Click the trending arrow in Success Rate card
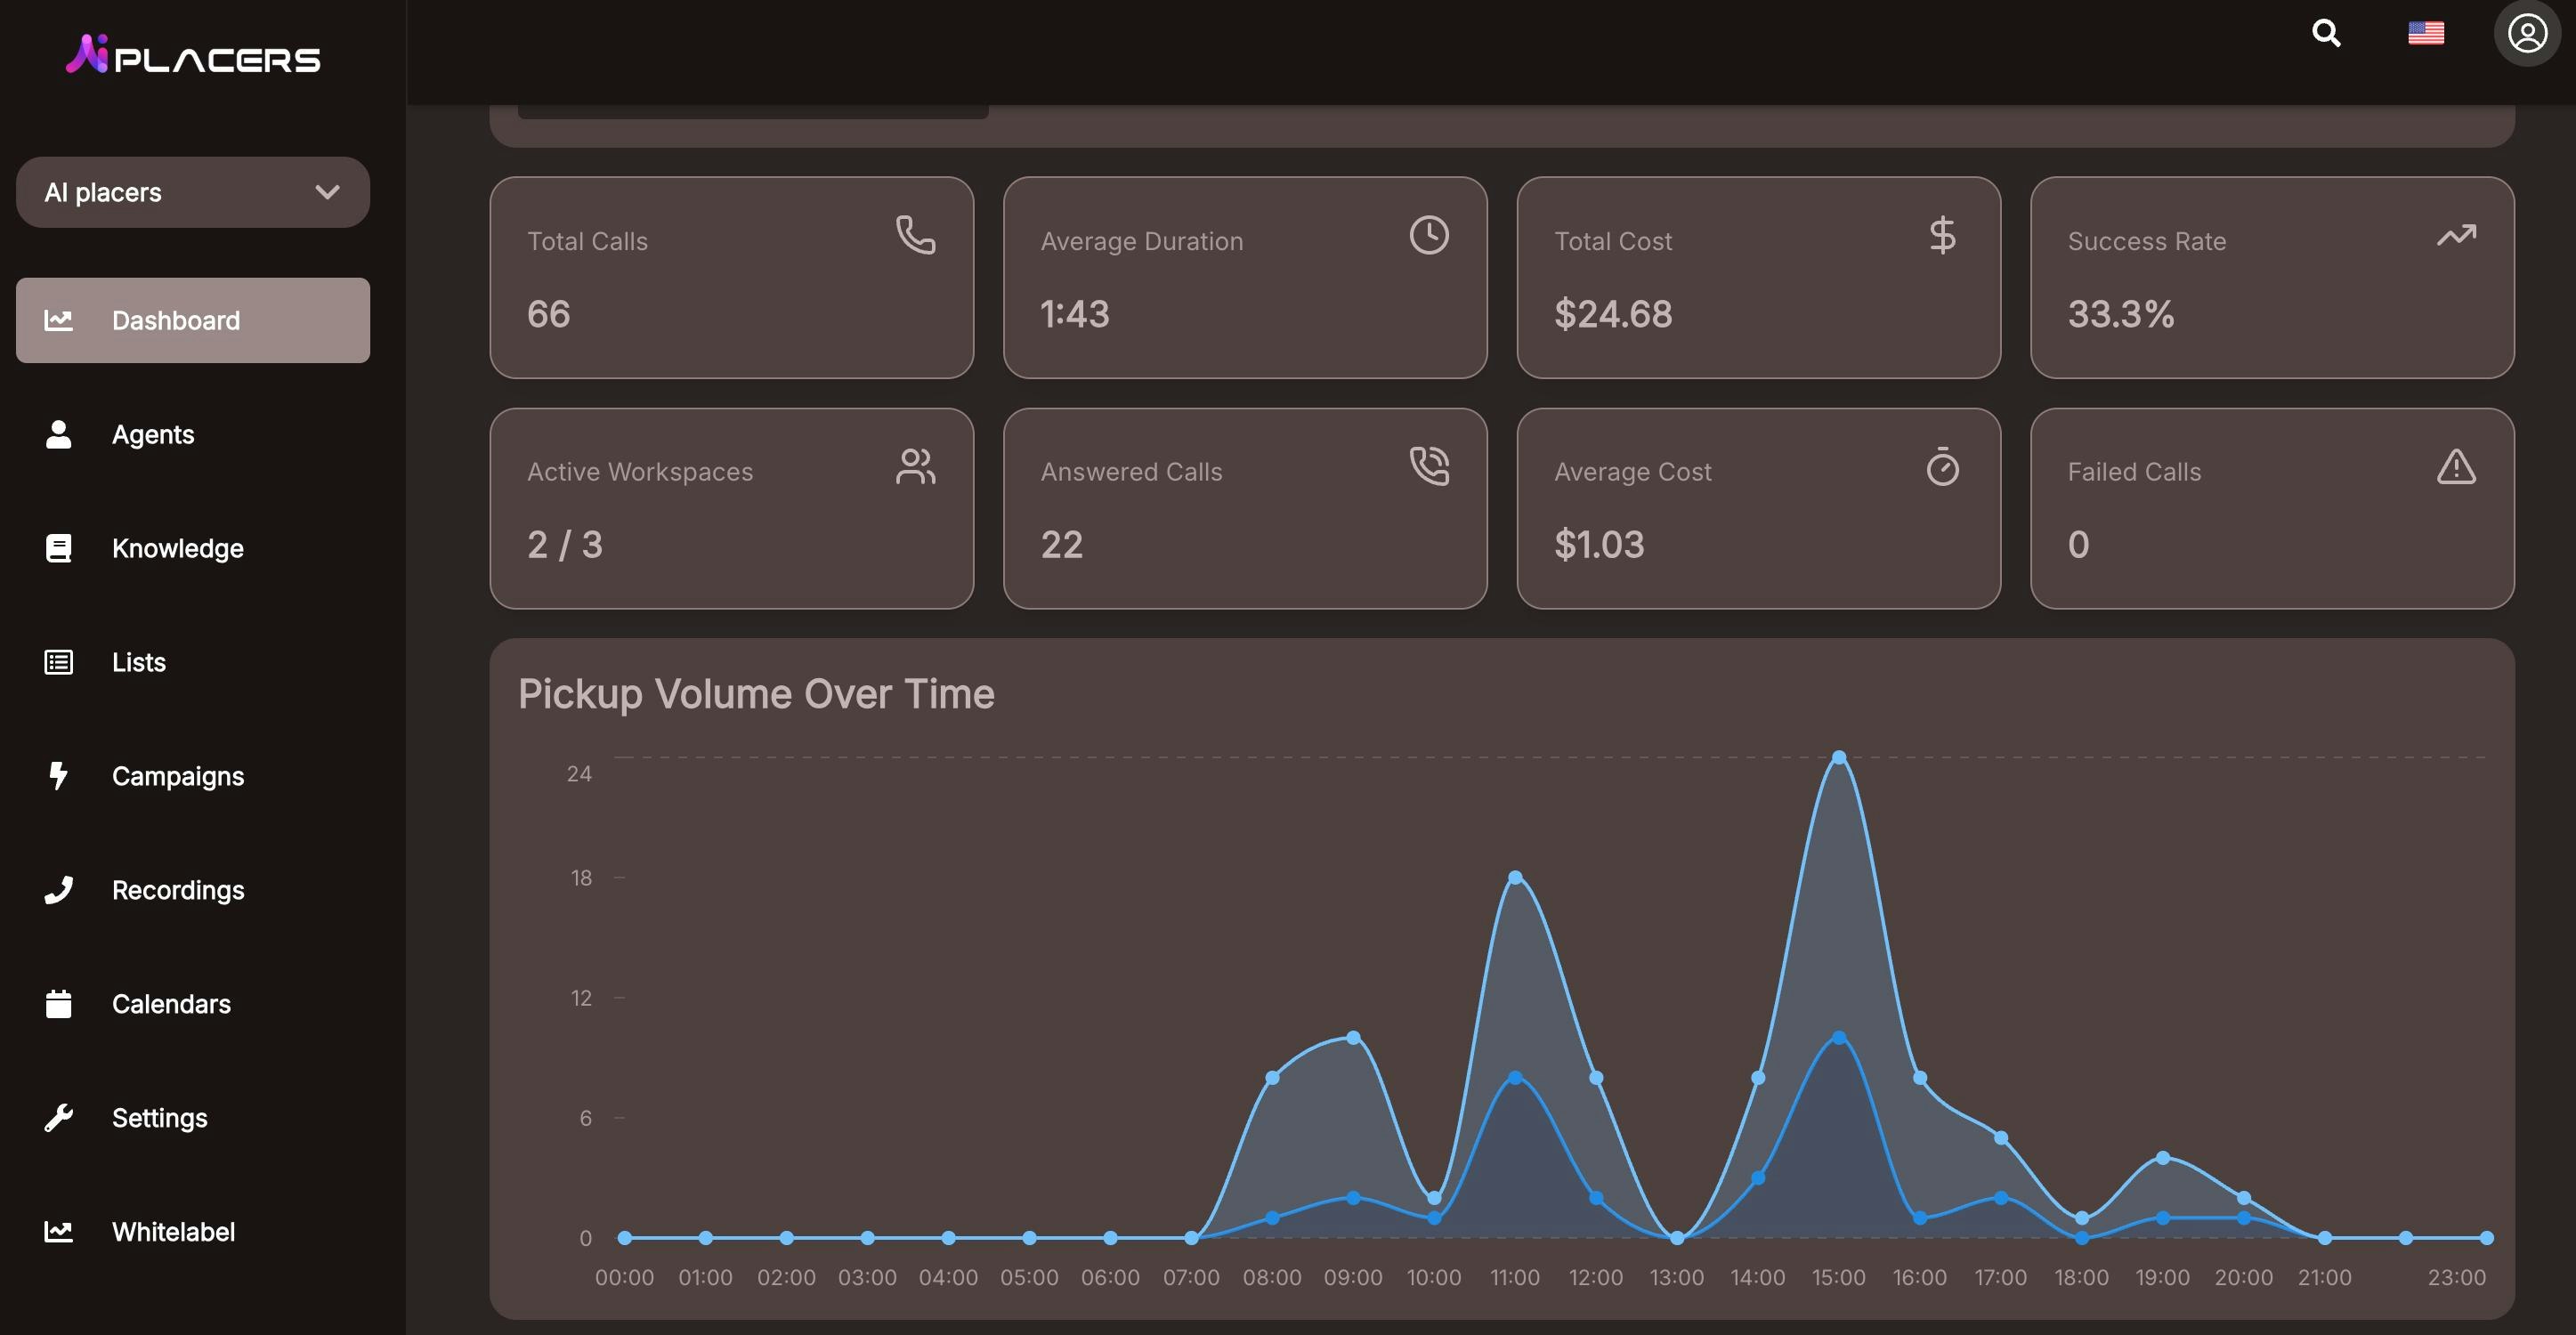Image resolution: width=2576 pixels, height=1335 pixels. click(2456, 235)
